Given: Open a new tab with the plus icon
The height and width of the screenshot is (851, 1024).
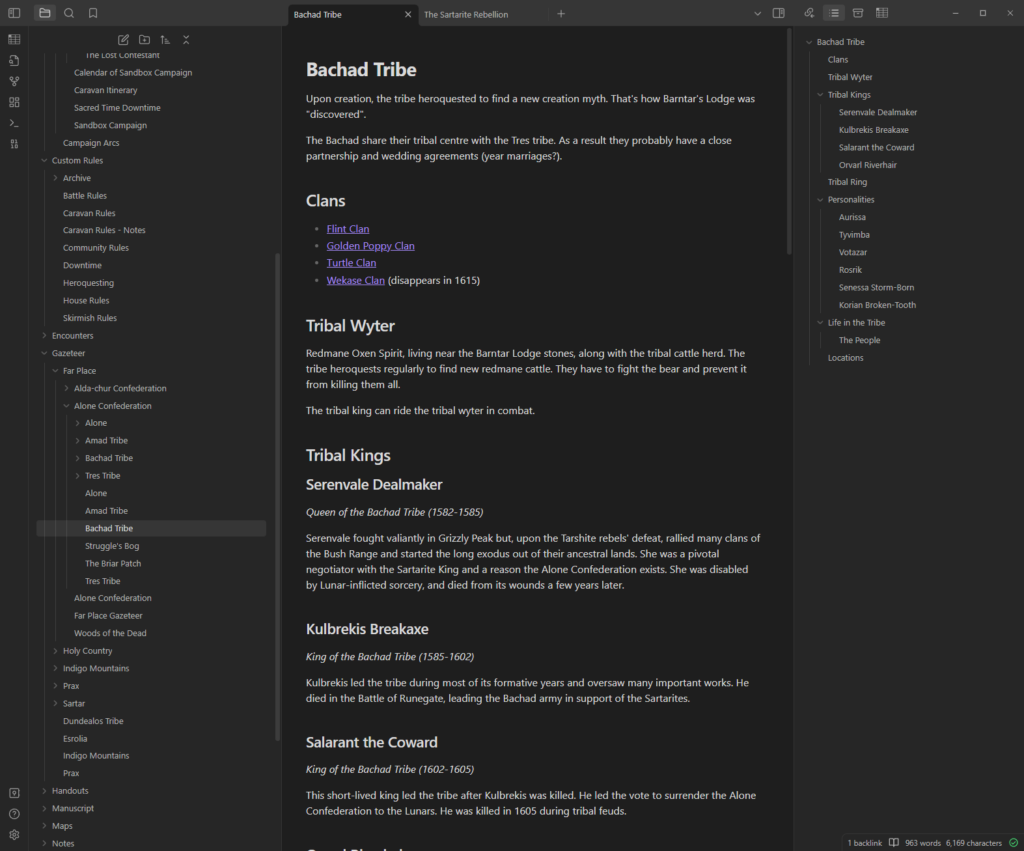Looking at the screenshot, I should (x=561, y=14).
